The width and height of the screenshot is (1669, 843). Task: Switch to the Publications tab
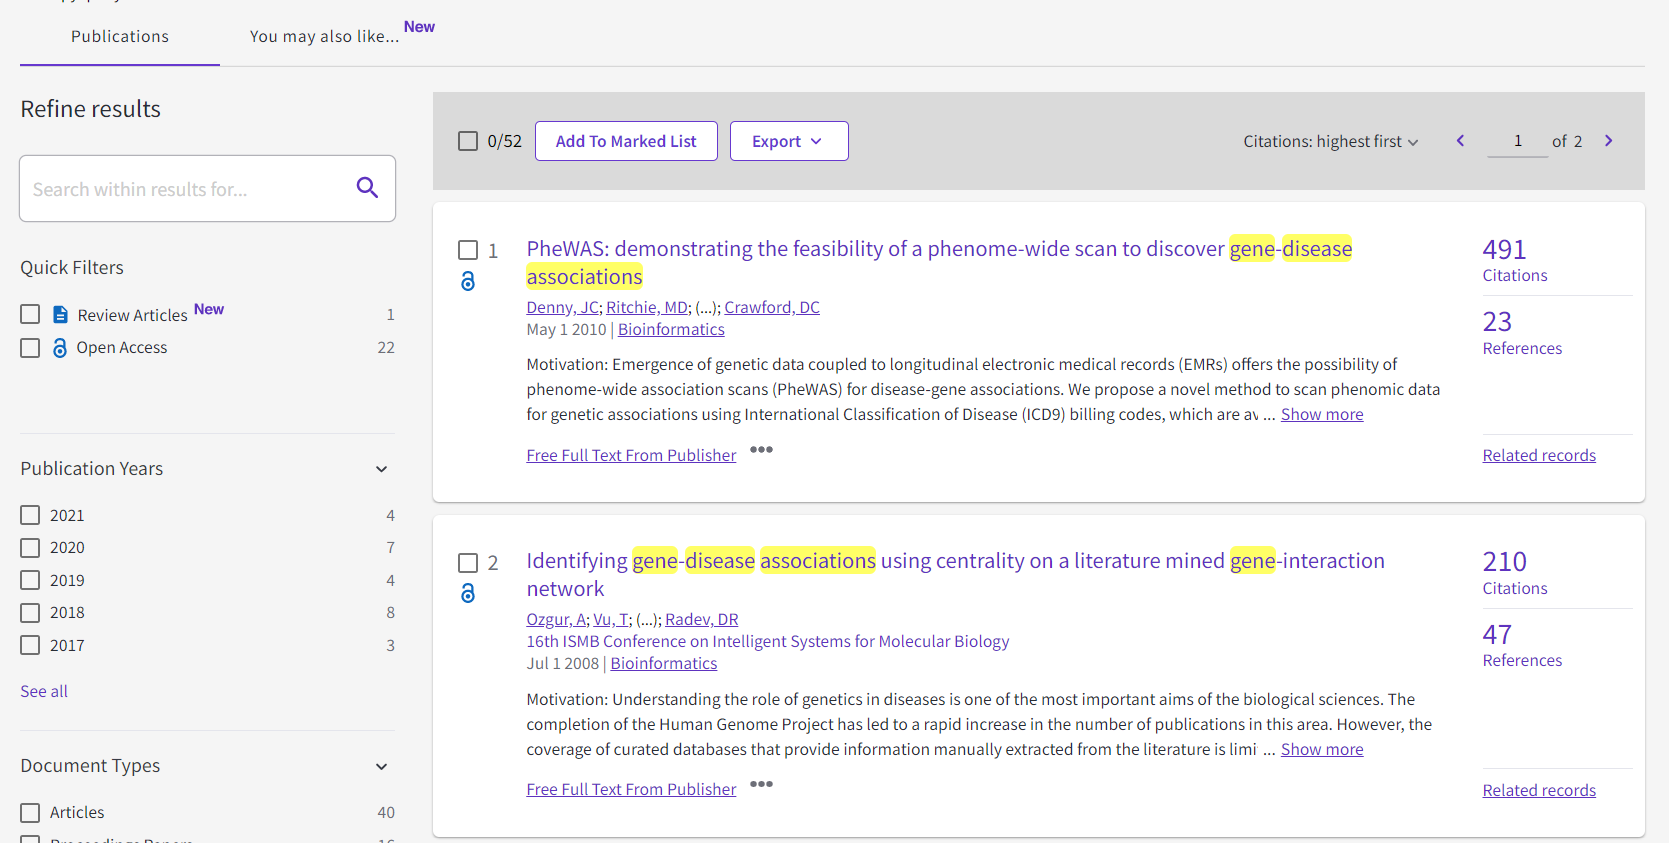[x=120, y=36]
